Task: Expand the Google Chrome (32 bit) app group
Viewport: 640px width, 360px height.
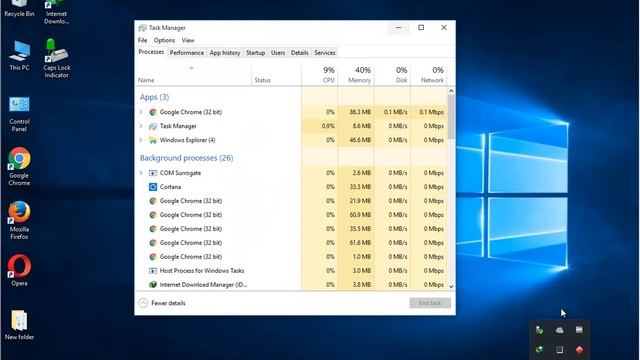Action: [141, 112]
